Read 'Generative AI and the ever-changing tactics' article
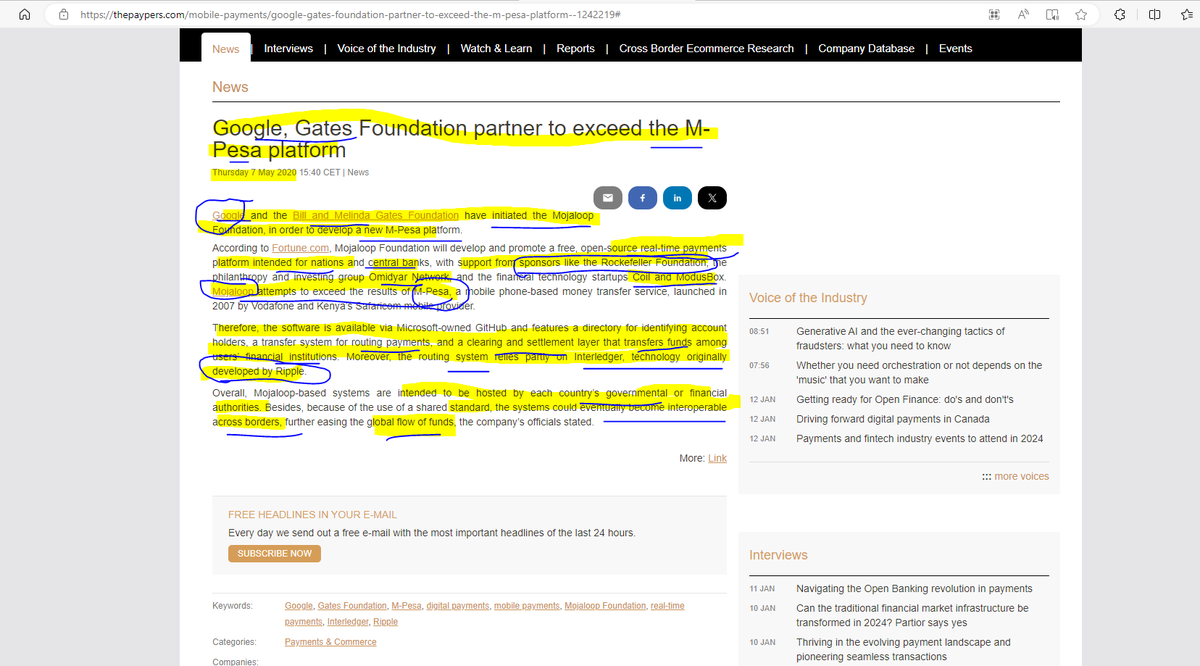 [x=900, y=338]
